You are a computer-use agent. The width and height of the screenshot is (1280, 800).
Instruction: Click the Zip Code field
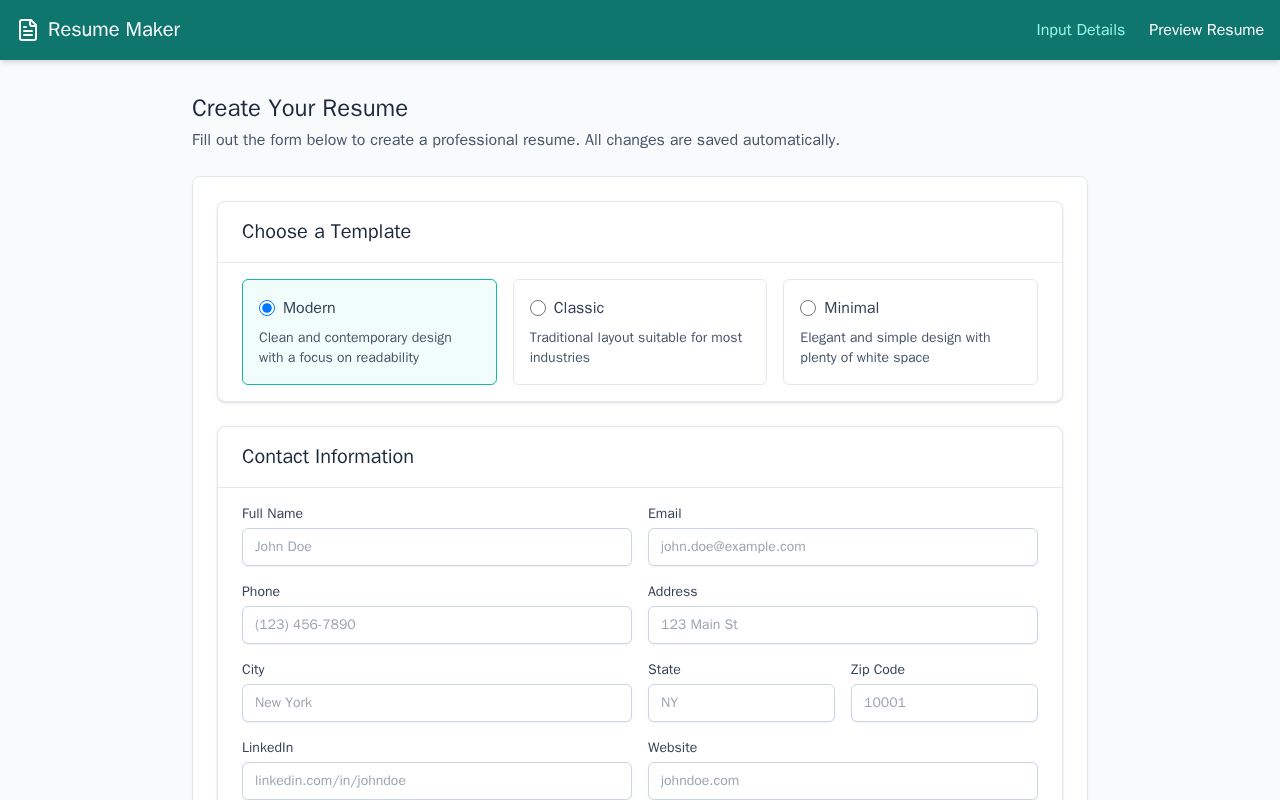click(x=944, y=703)
